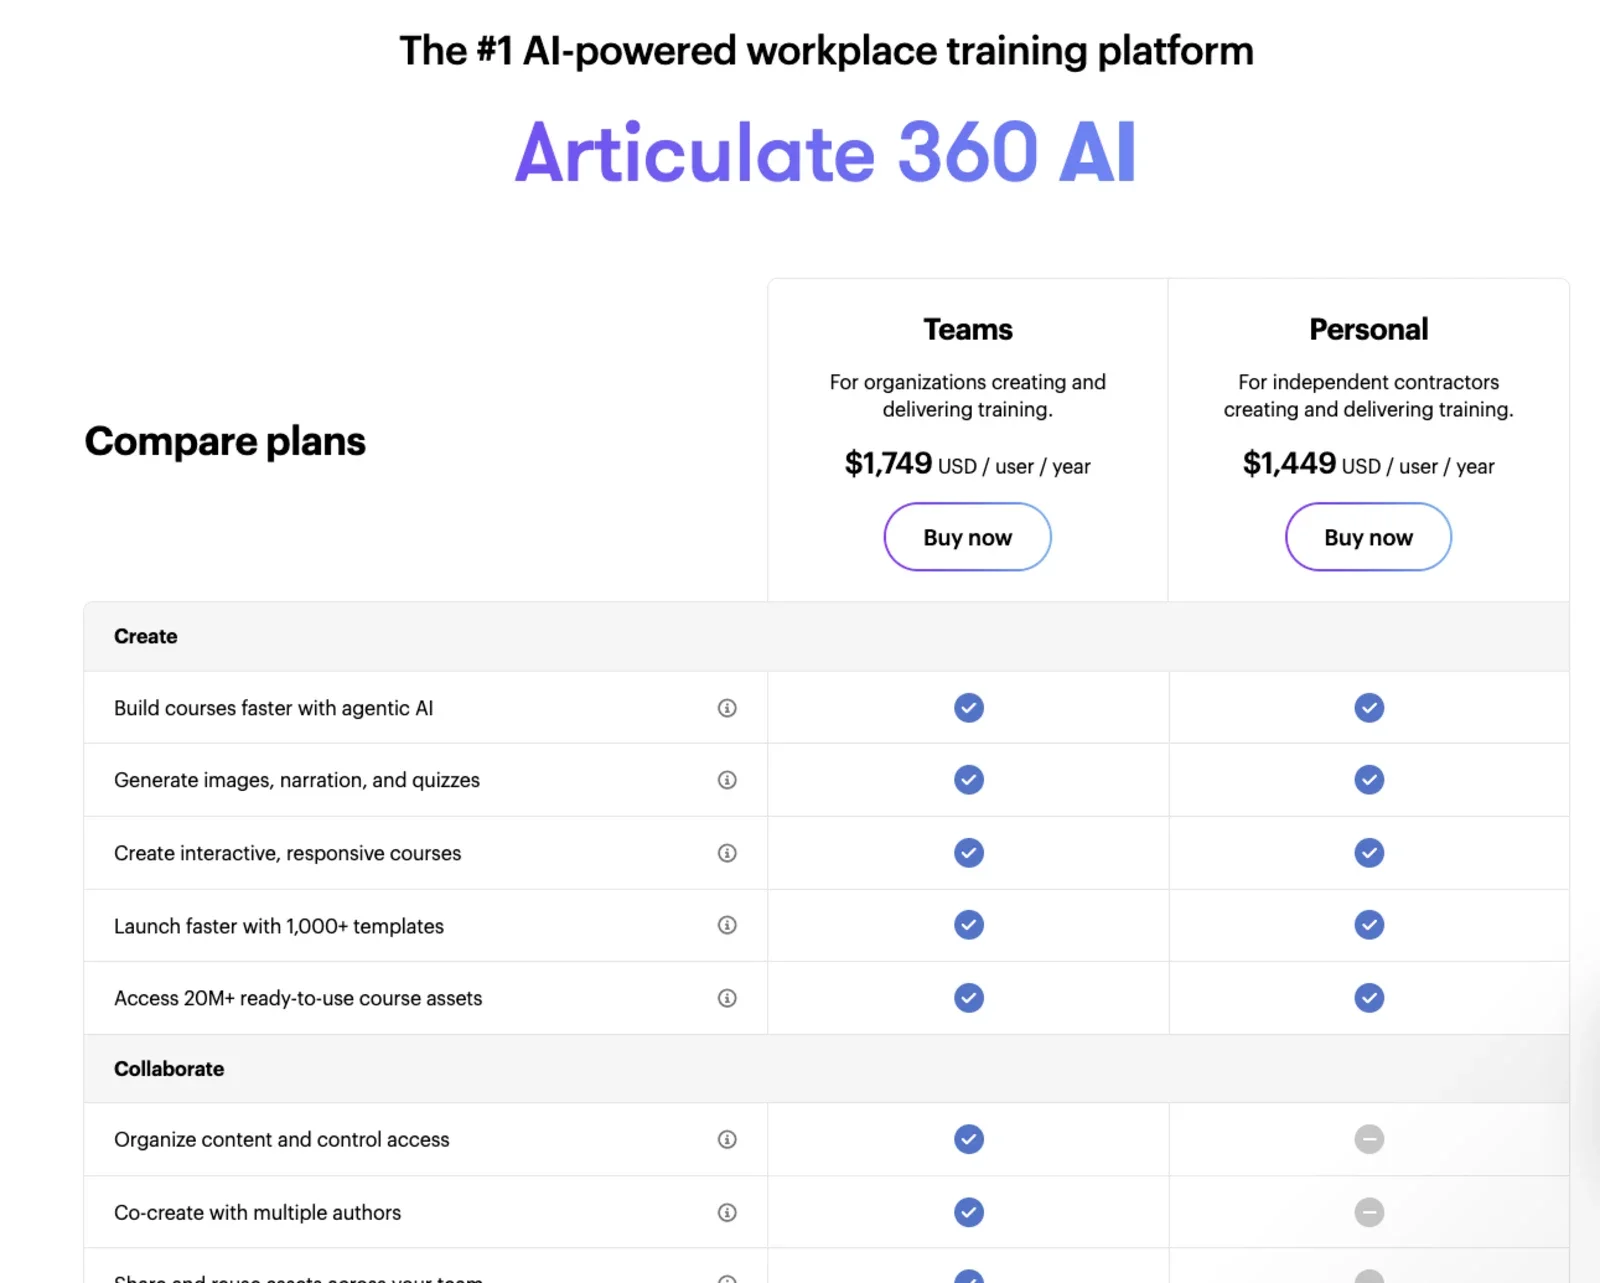Click 'For organizations creating and delivering training' text
The image size is (1600, 1283).
coord(967,396)
